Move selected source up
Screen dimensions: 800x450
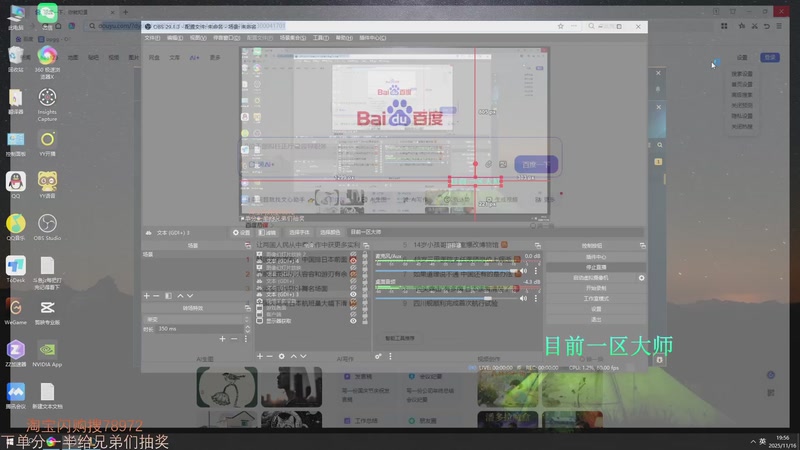[293, 356]
